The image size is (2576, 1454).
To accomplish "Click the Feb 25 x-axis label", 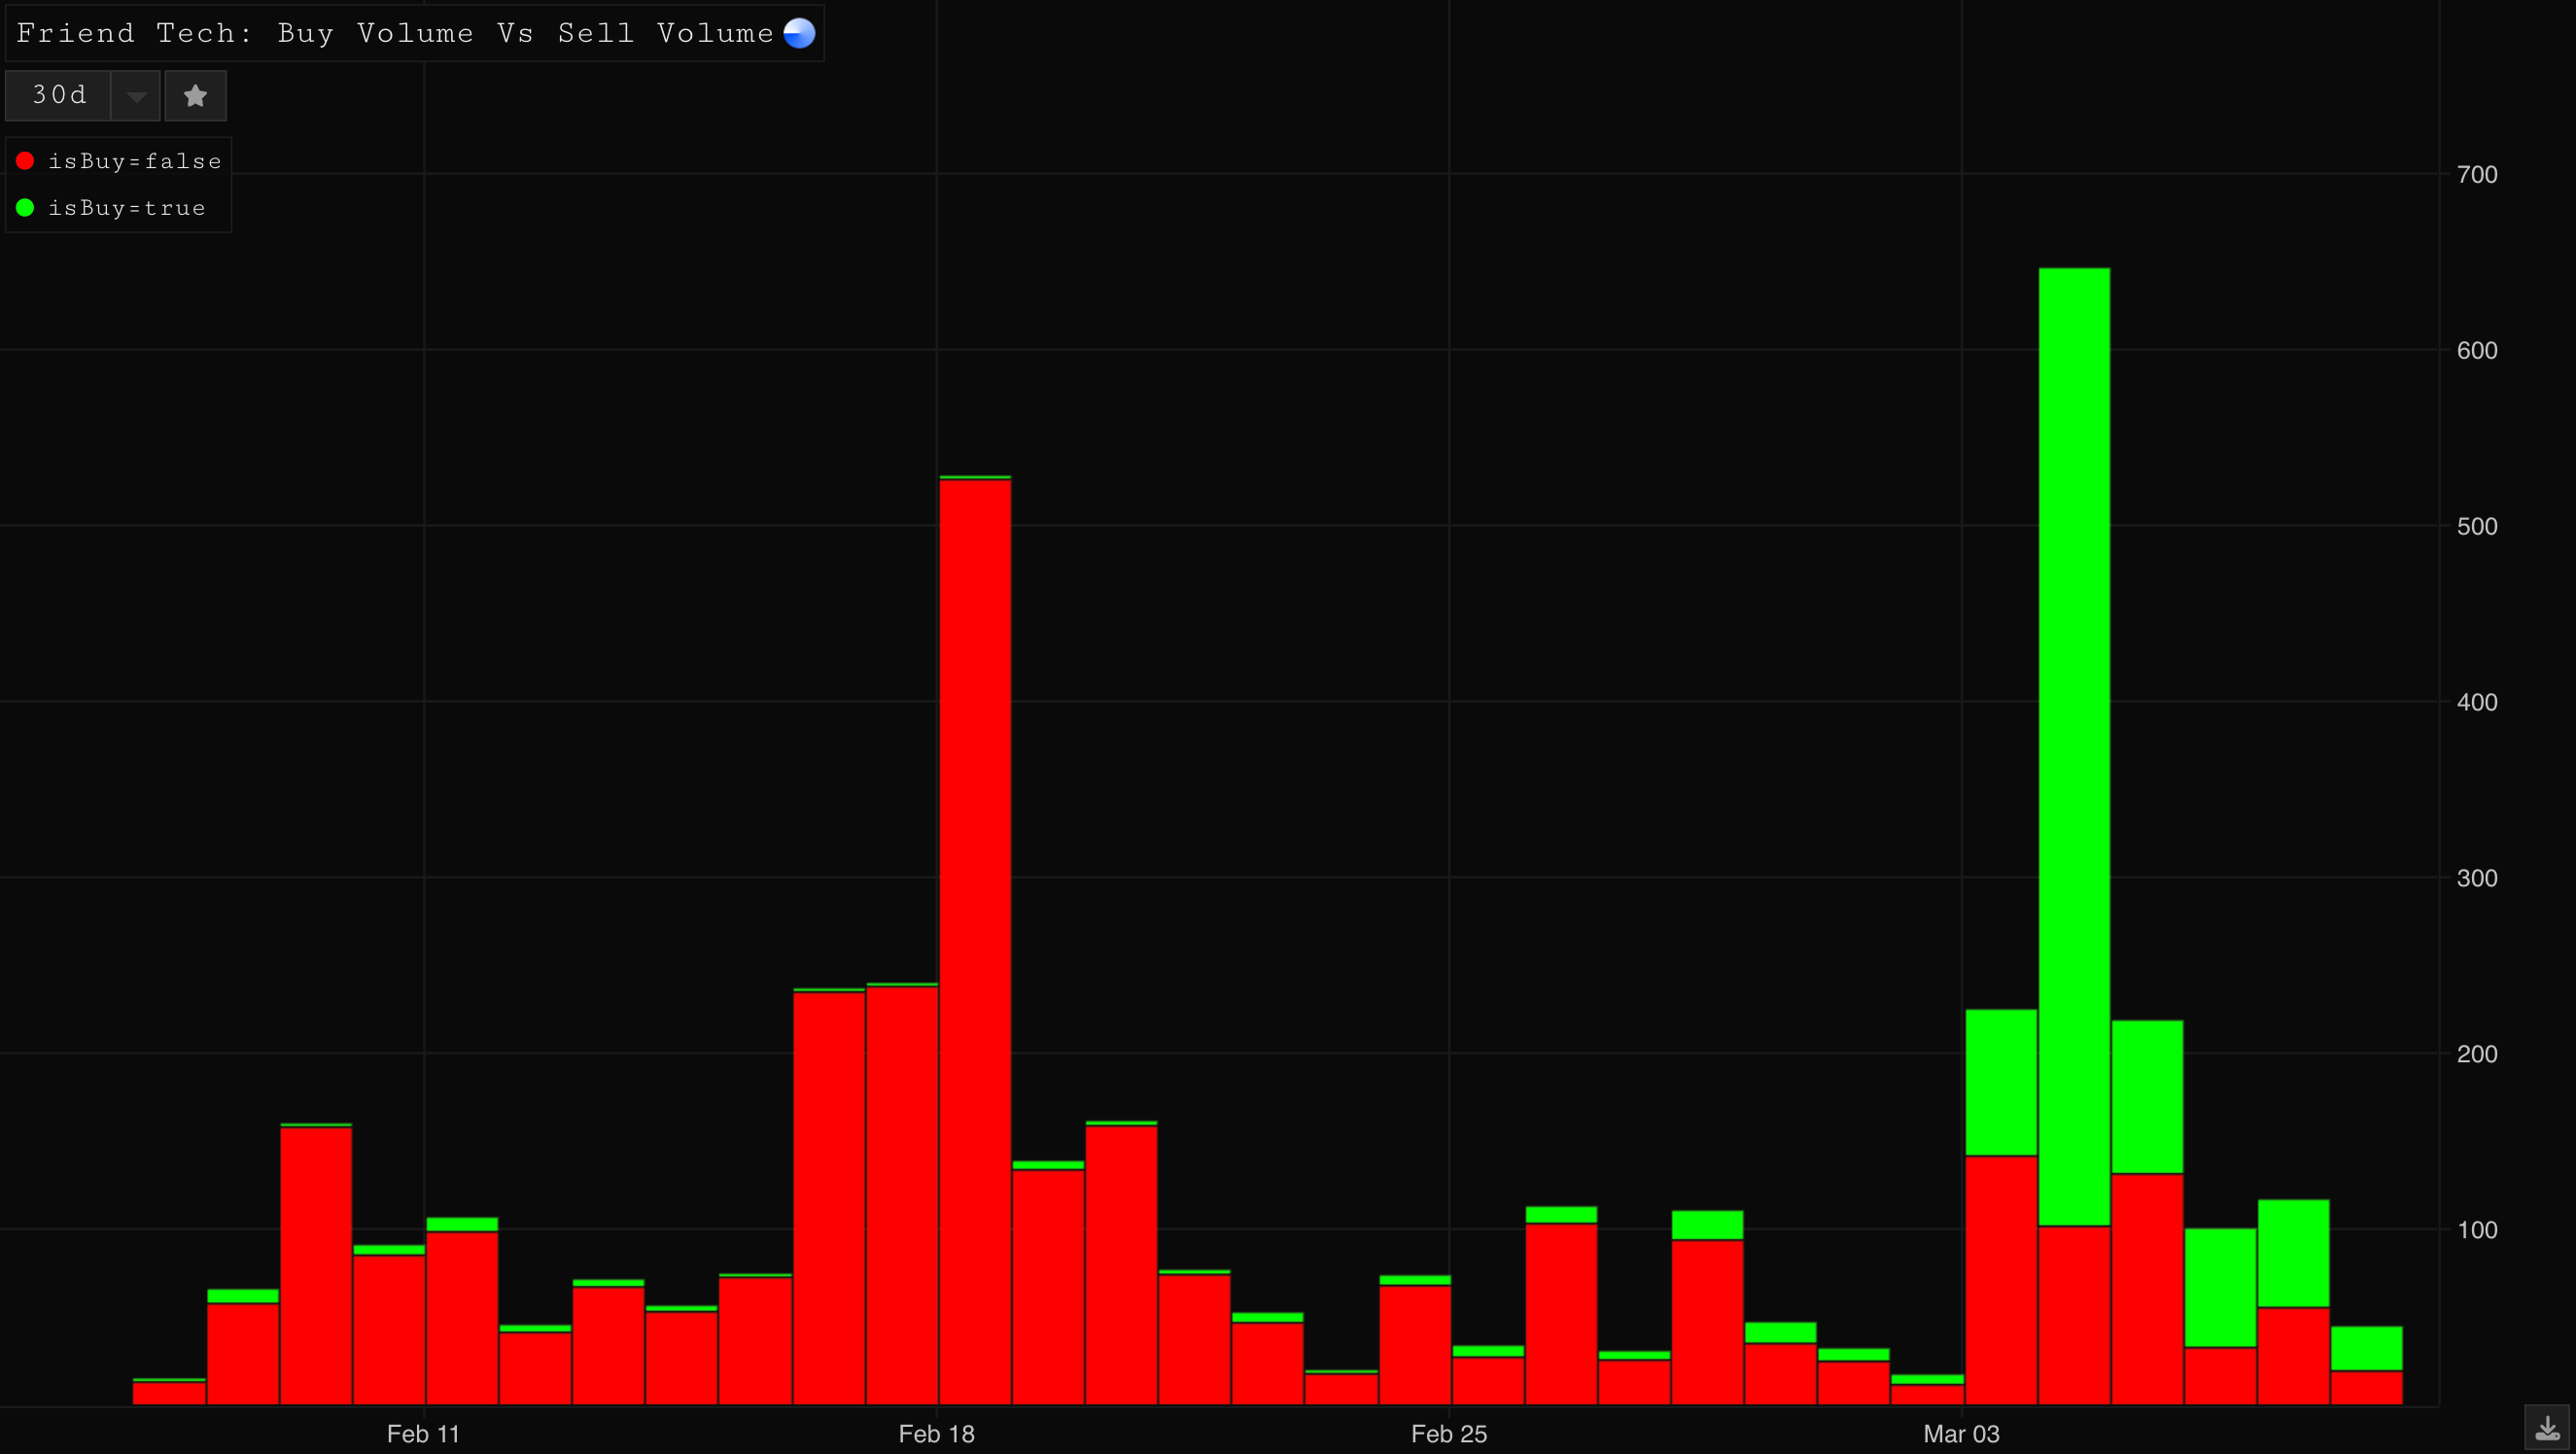I will pyautogui.click(x=1449, y=1434).
